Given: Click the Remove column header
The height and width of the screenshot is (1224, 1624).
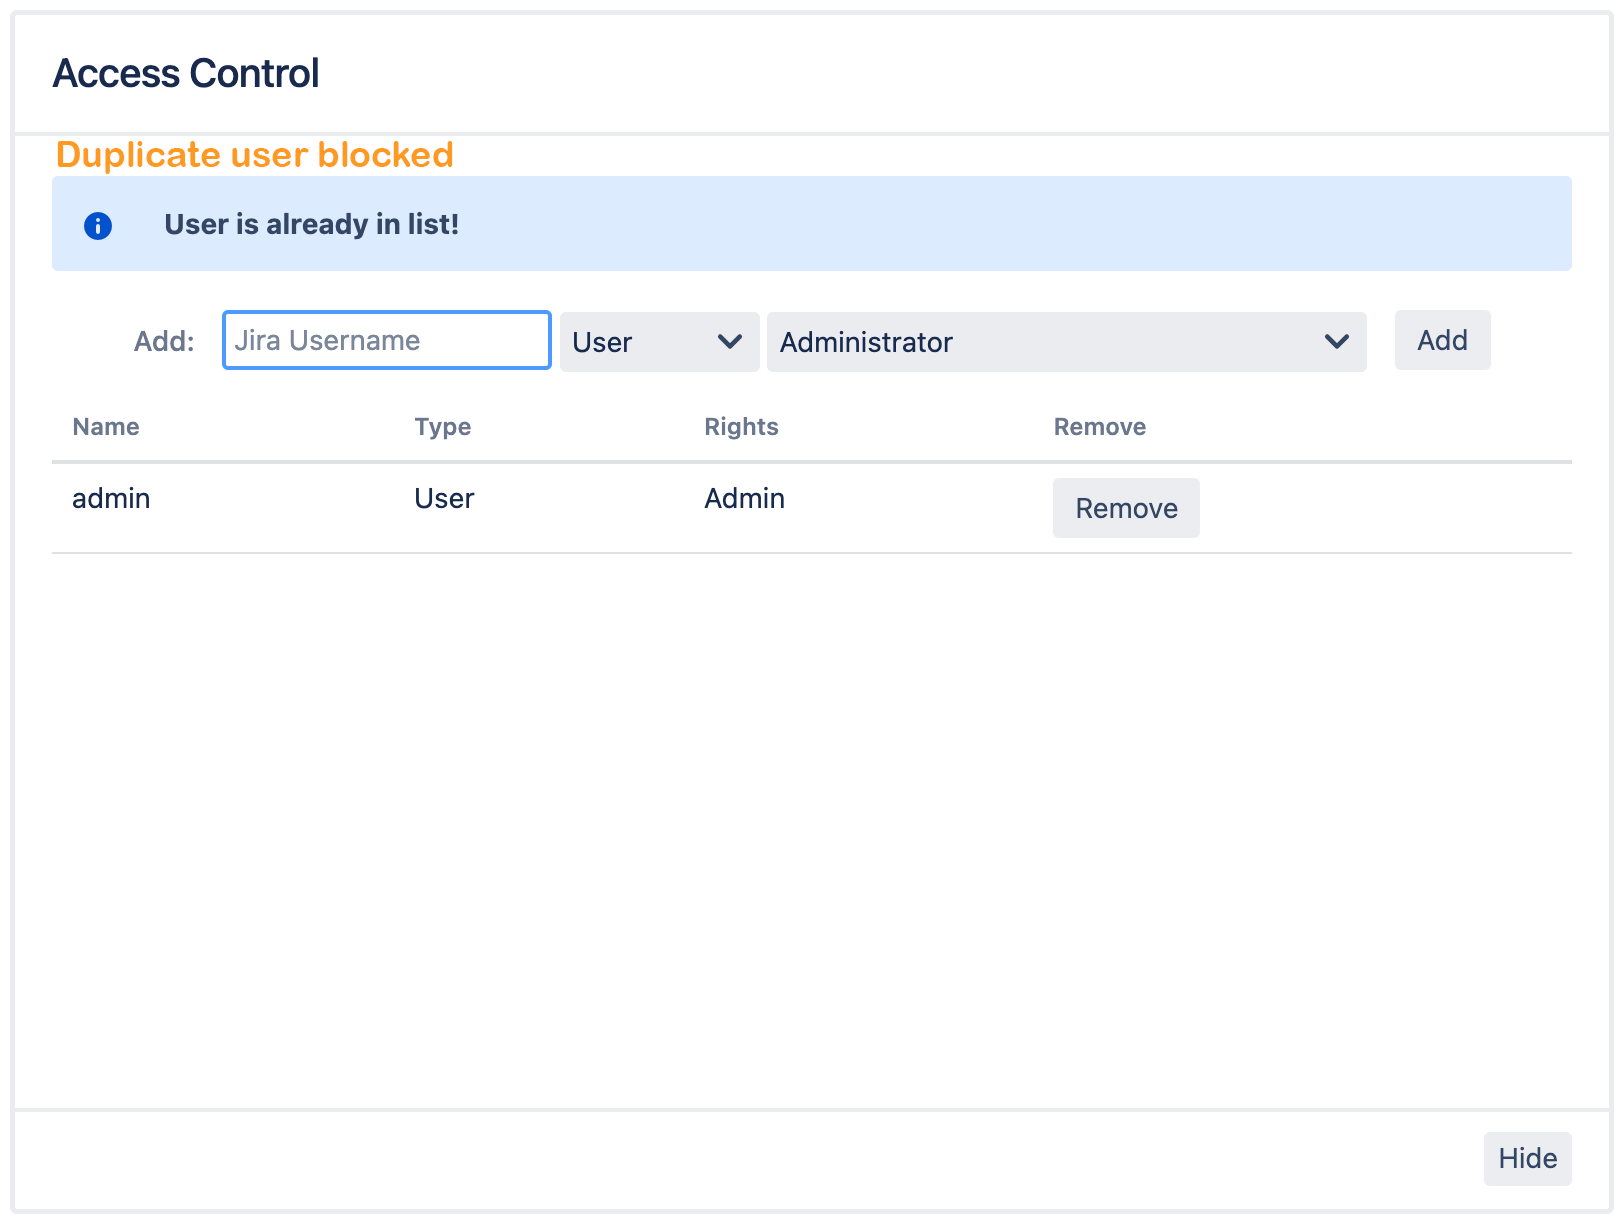Looking at the screenshot, I should tap(1099, 427).
